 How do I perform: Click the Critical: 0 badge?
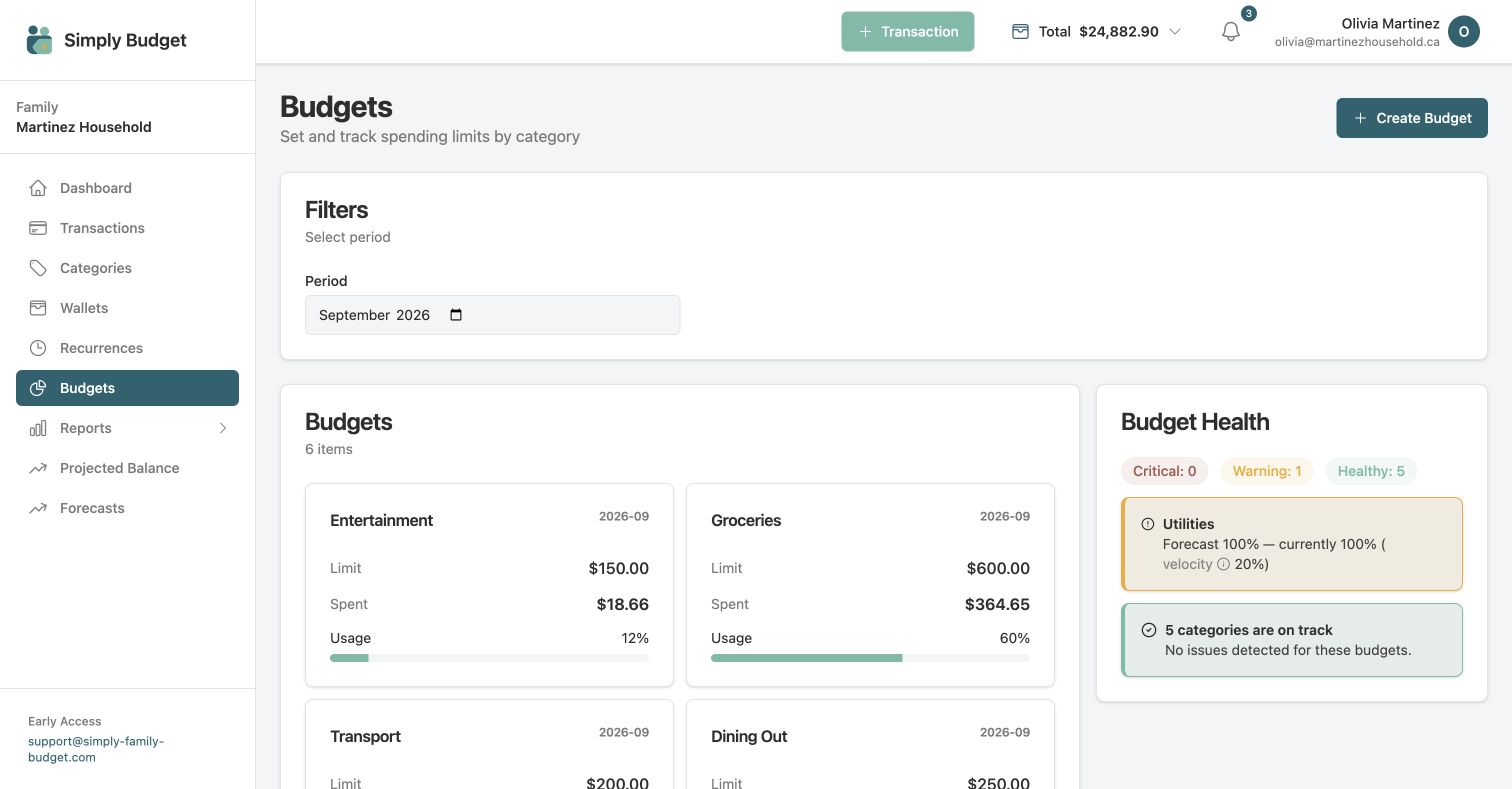coord(1164,471)
